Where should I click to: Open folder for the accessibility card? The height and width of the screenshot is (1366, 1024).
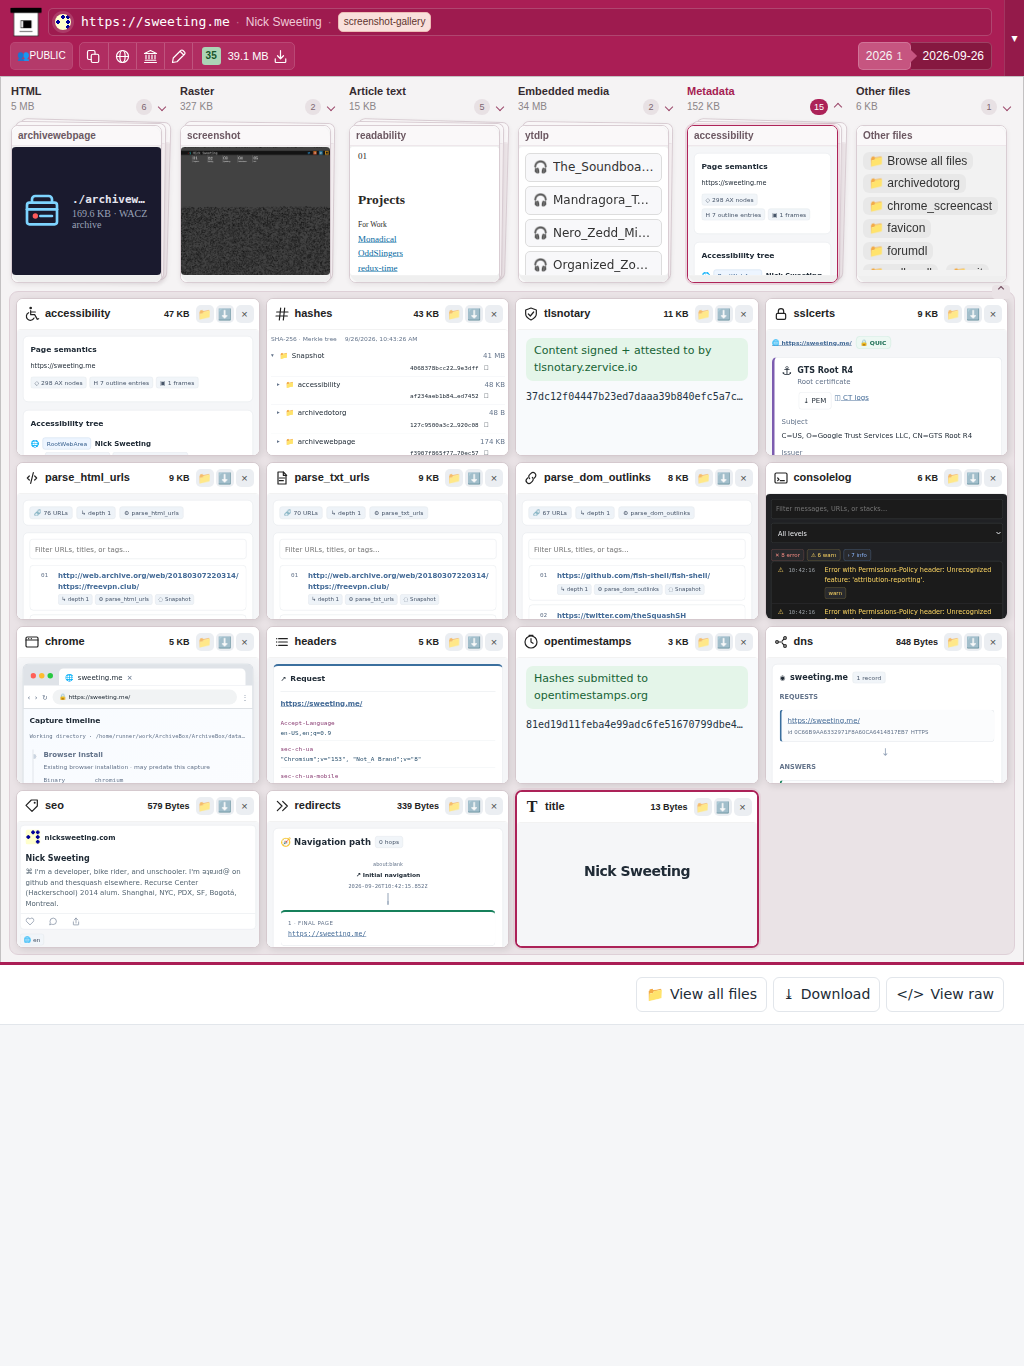pos(205,314)
